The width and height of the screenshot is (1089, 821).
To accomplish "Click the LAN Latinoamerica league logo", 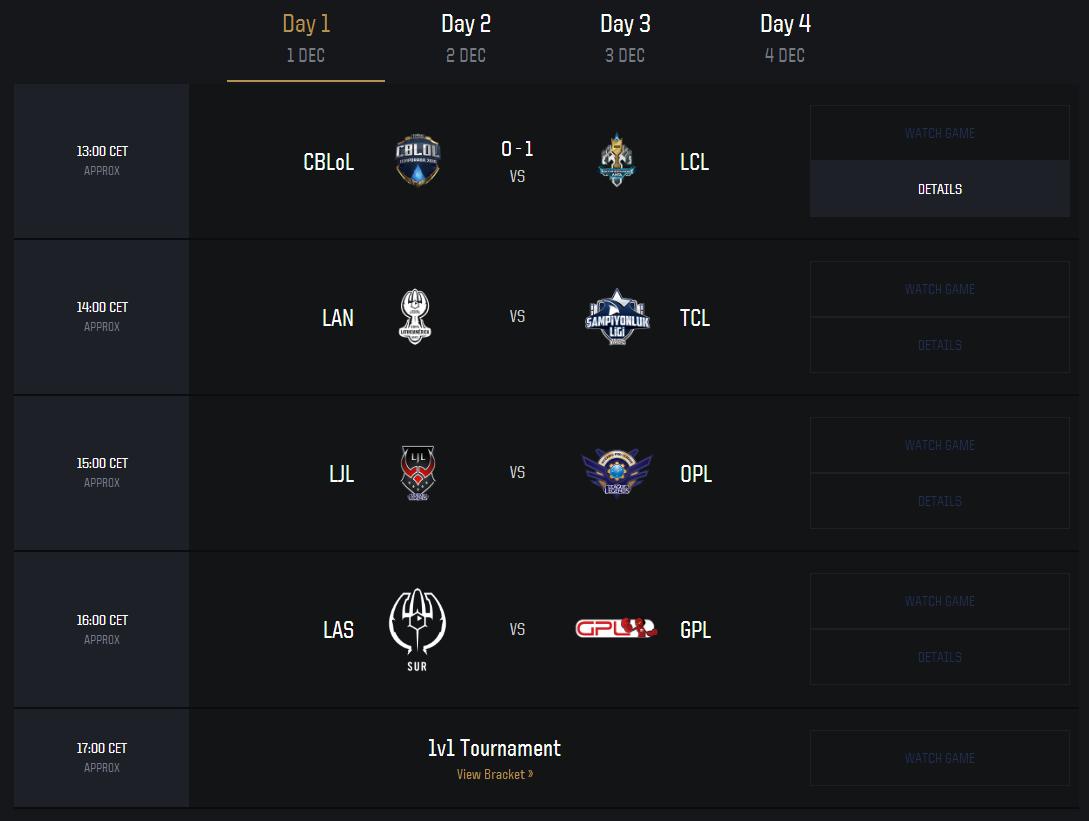I will tap(415, 317).
